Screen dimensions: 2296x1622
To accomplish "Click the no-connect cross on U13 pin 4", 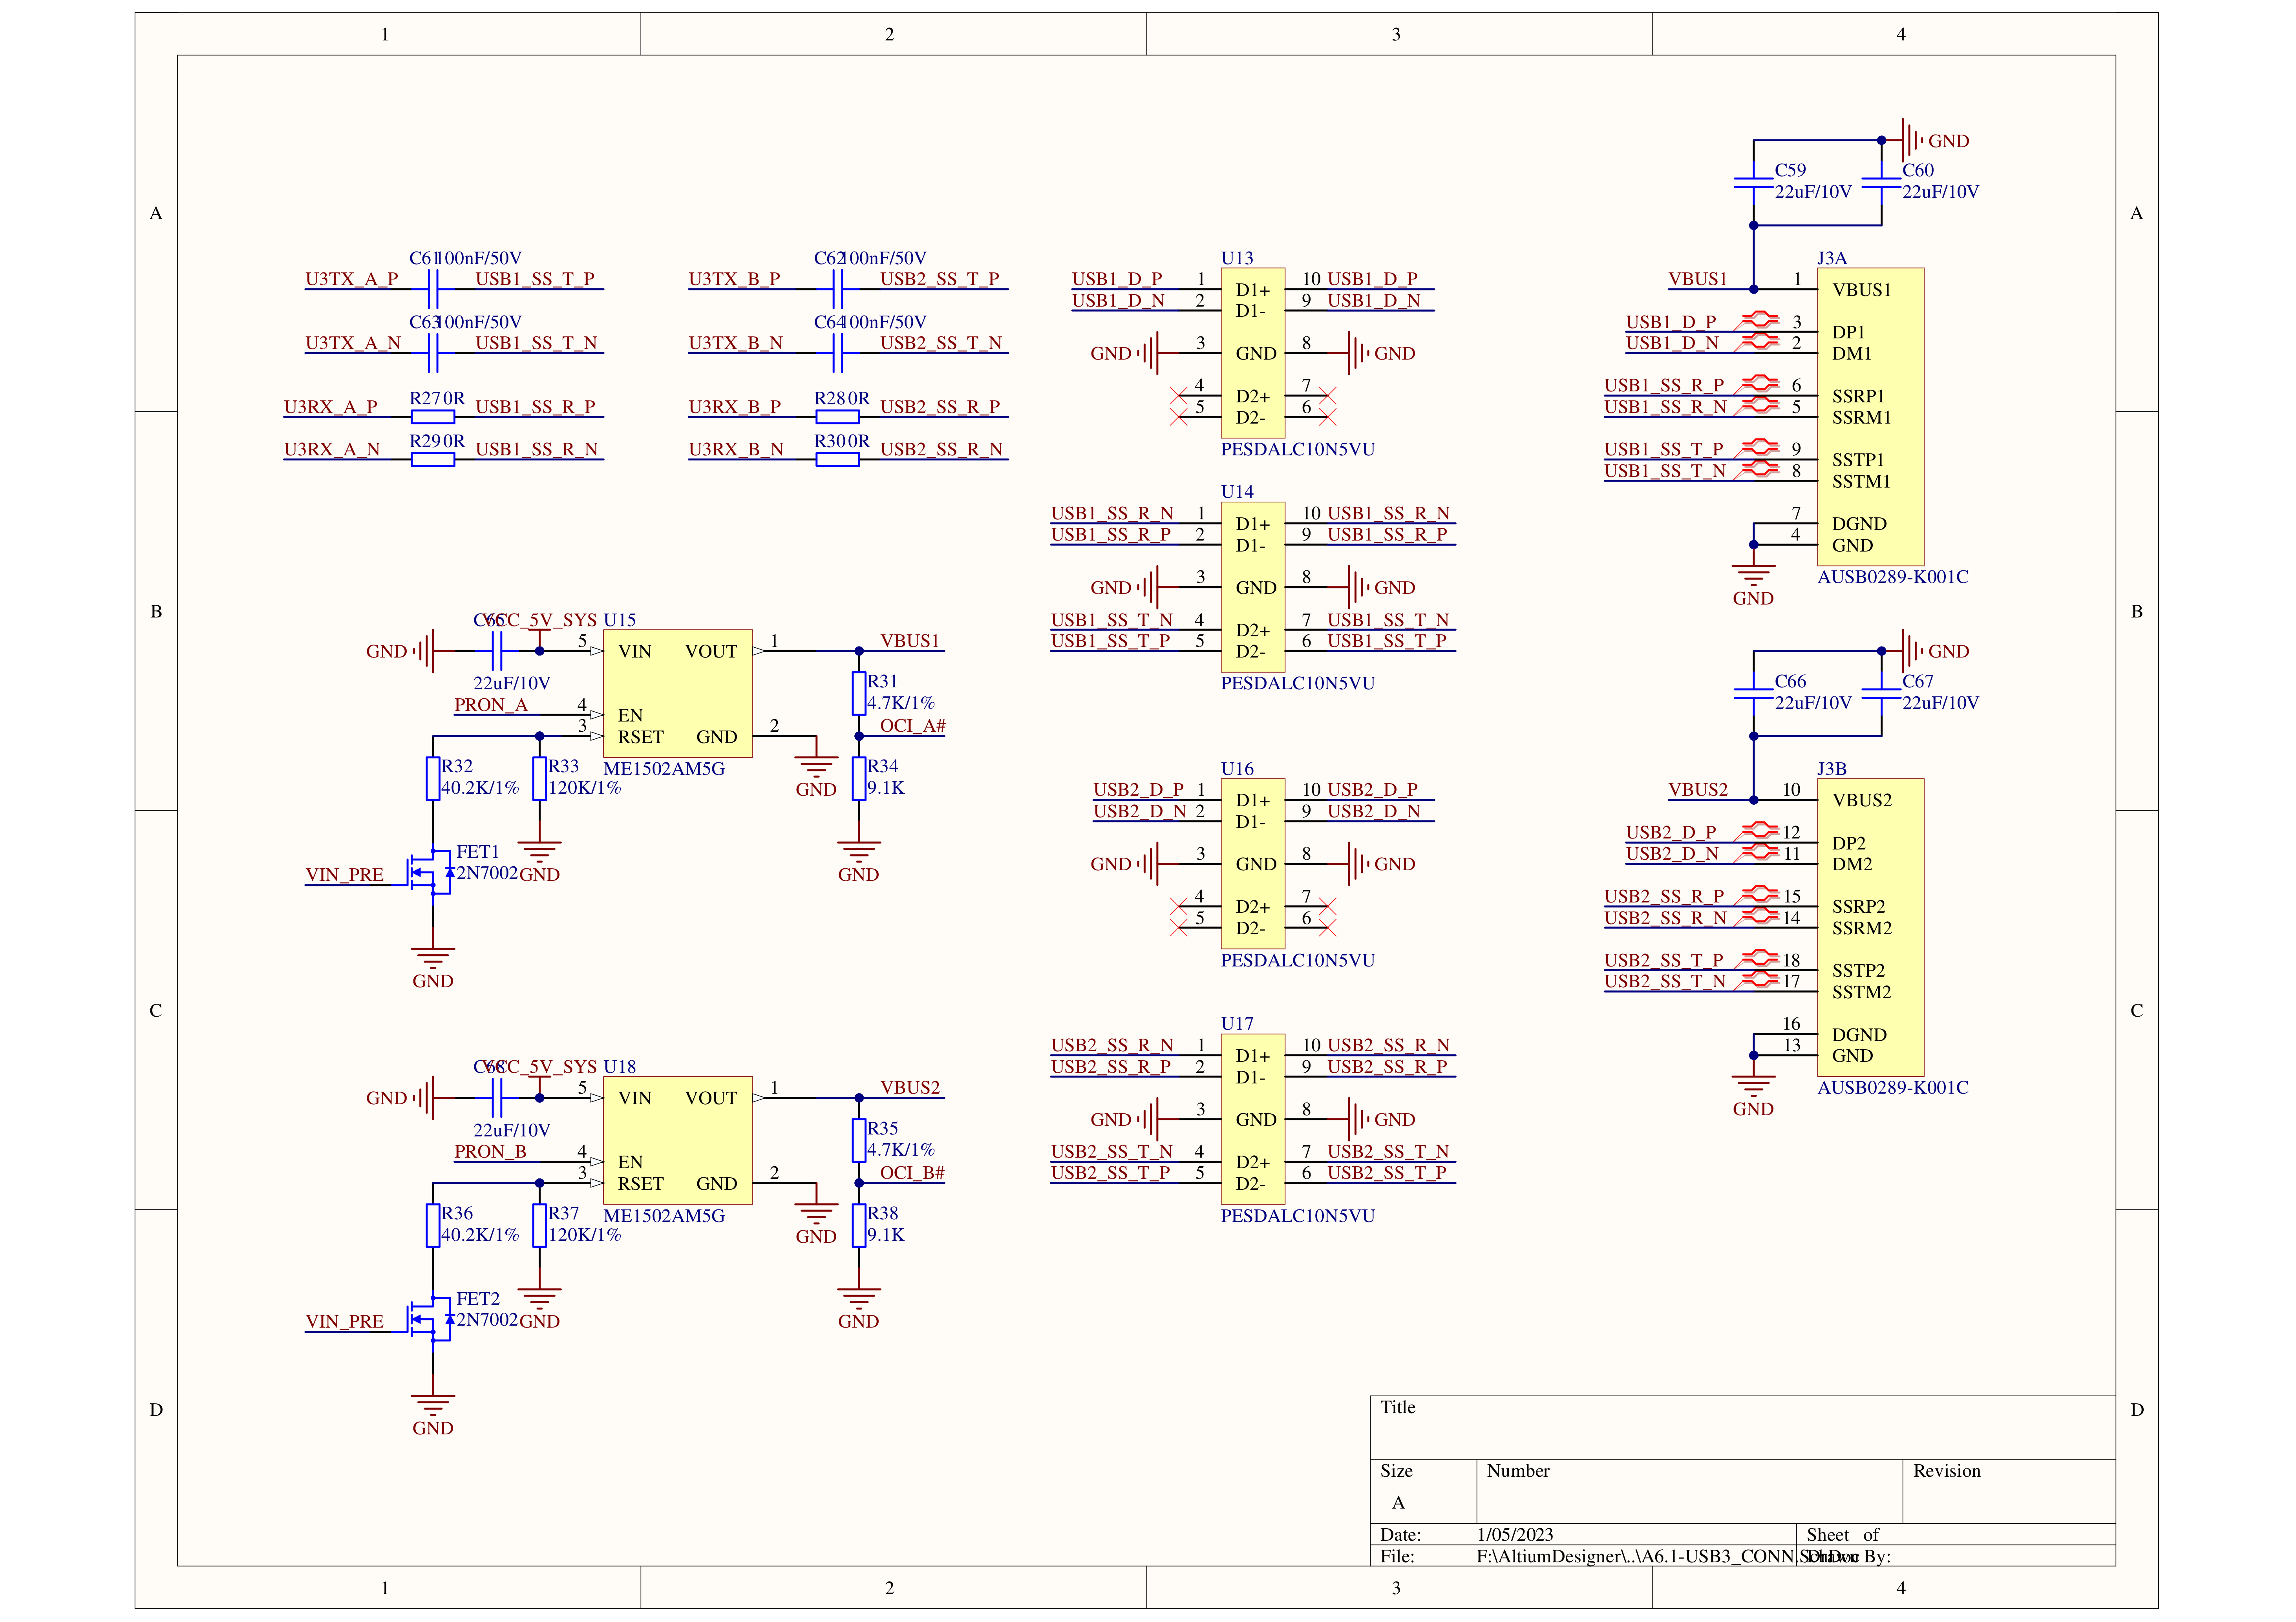I will point(1179,396).
